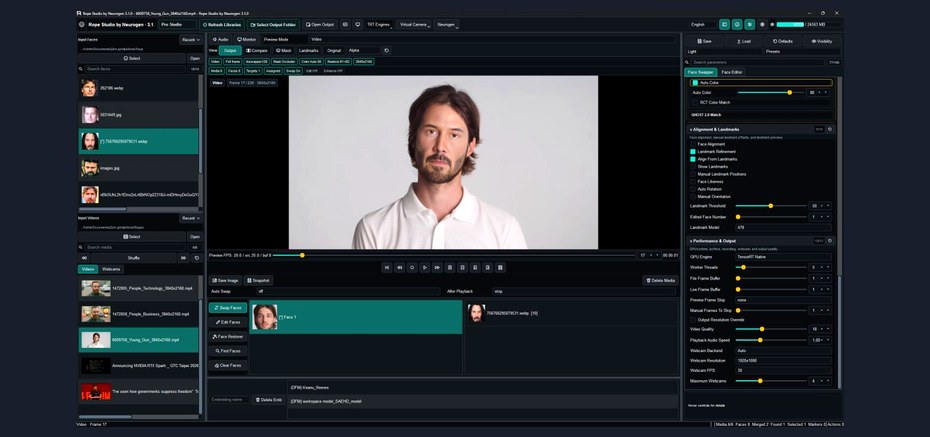930x437 pixels.
Task: Enable Face Alignment checkbox
Action: [x=693, y=144]
